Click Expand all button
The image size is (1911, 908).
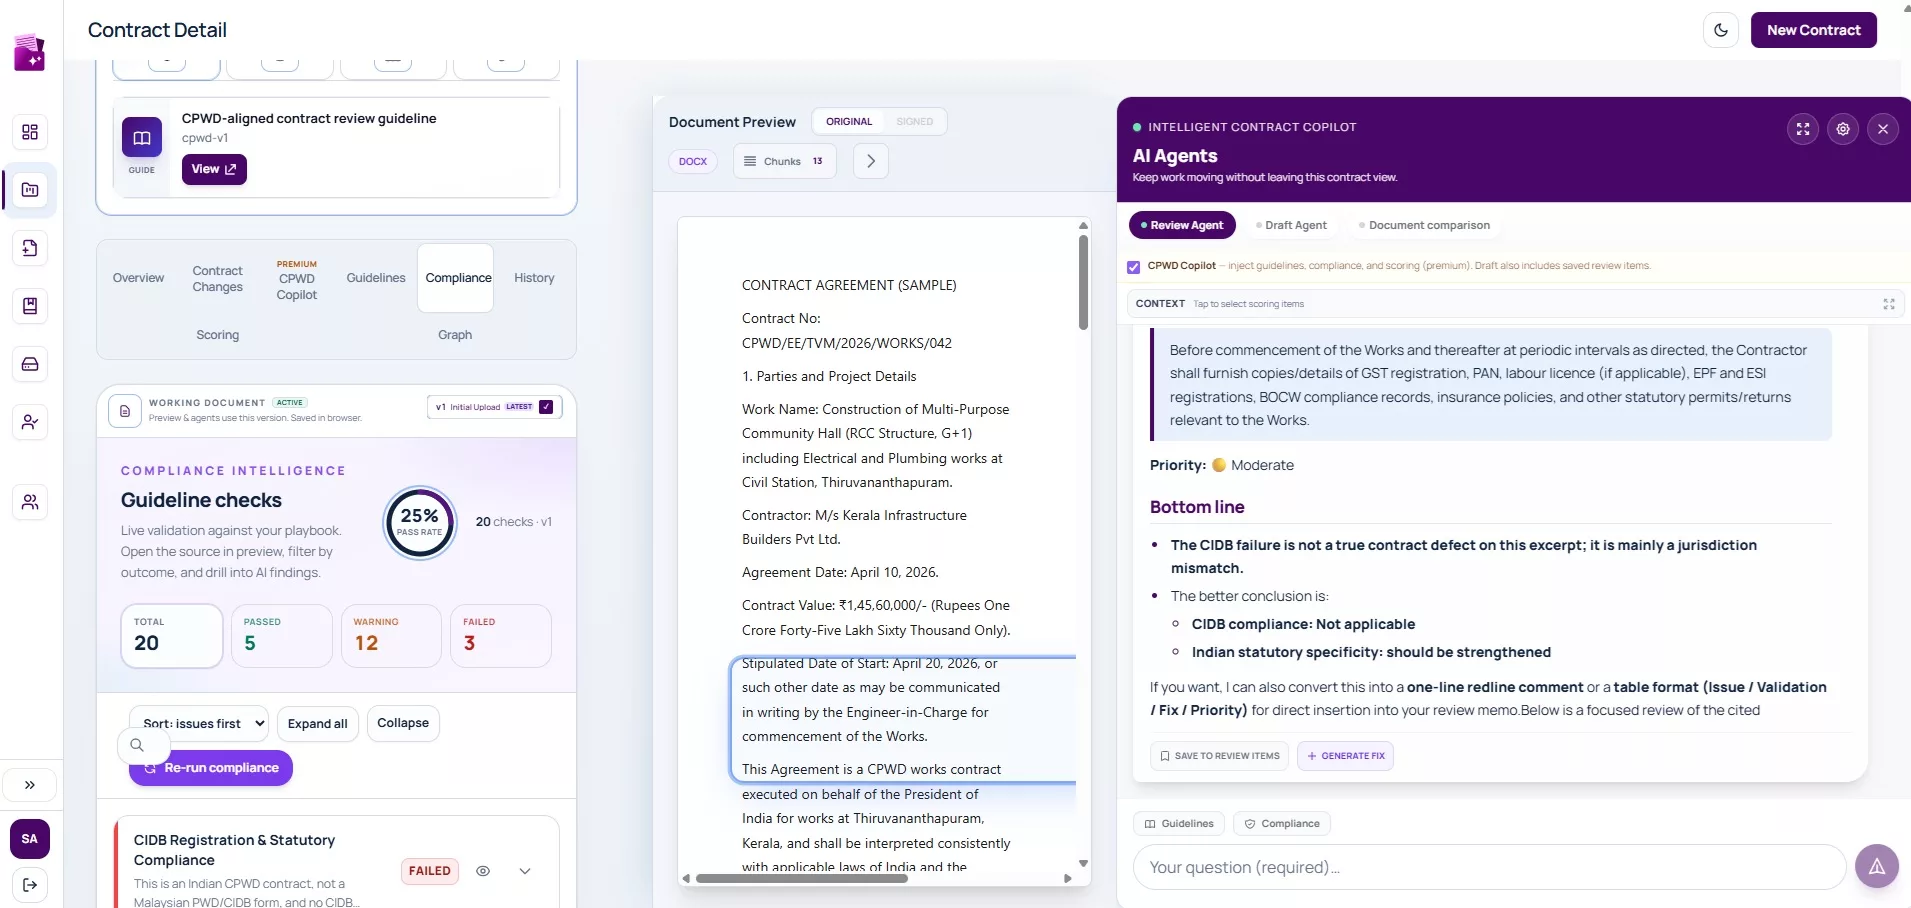(x=318, y=724)
